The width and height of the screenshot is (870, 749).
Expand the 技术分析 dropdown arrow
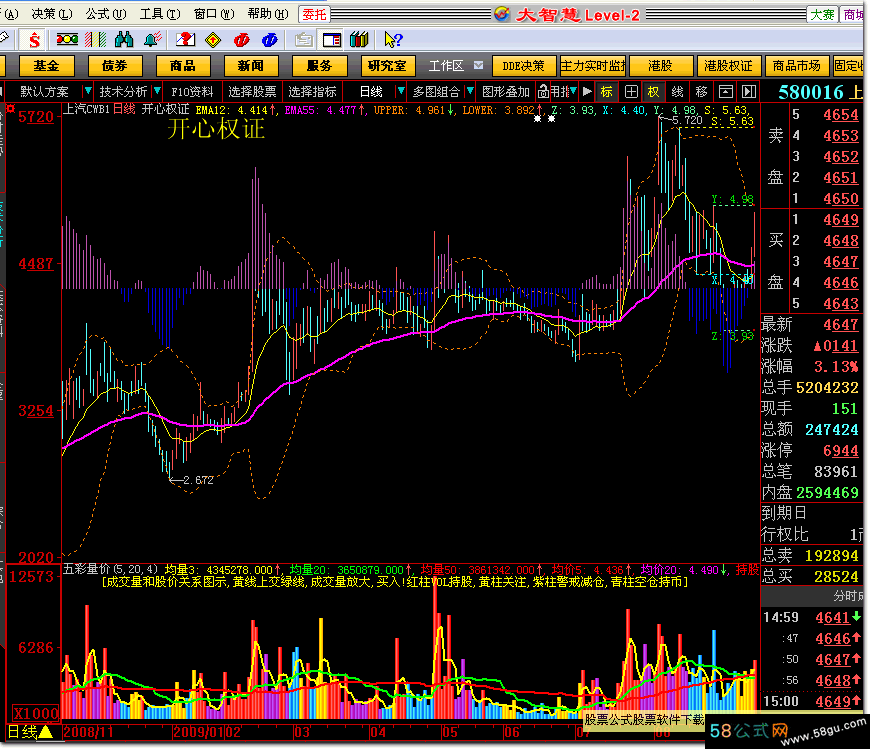[157, 91]
